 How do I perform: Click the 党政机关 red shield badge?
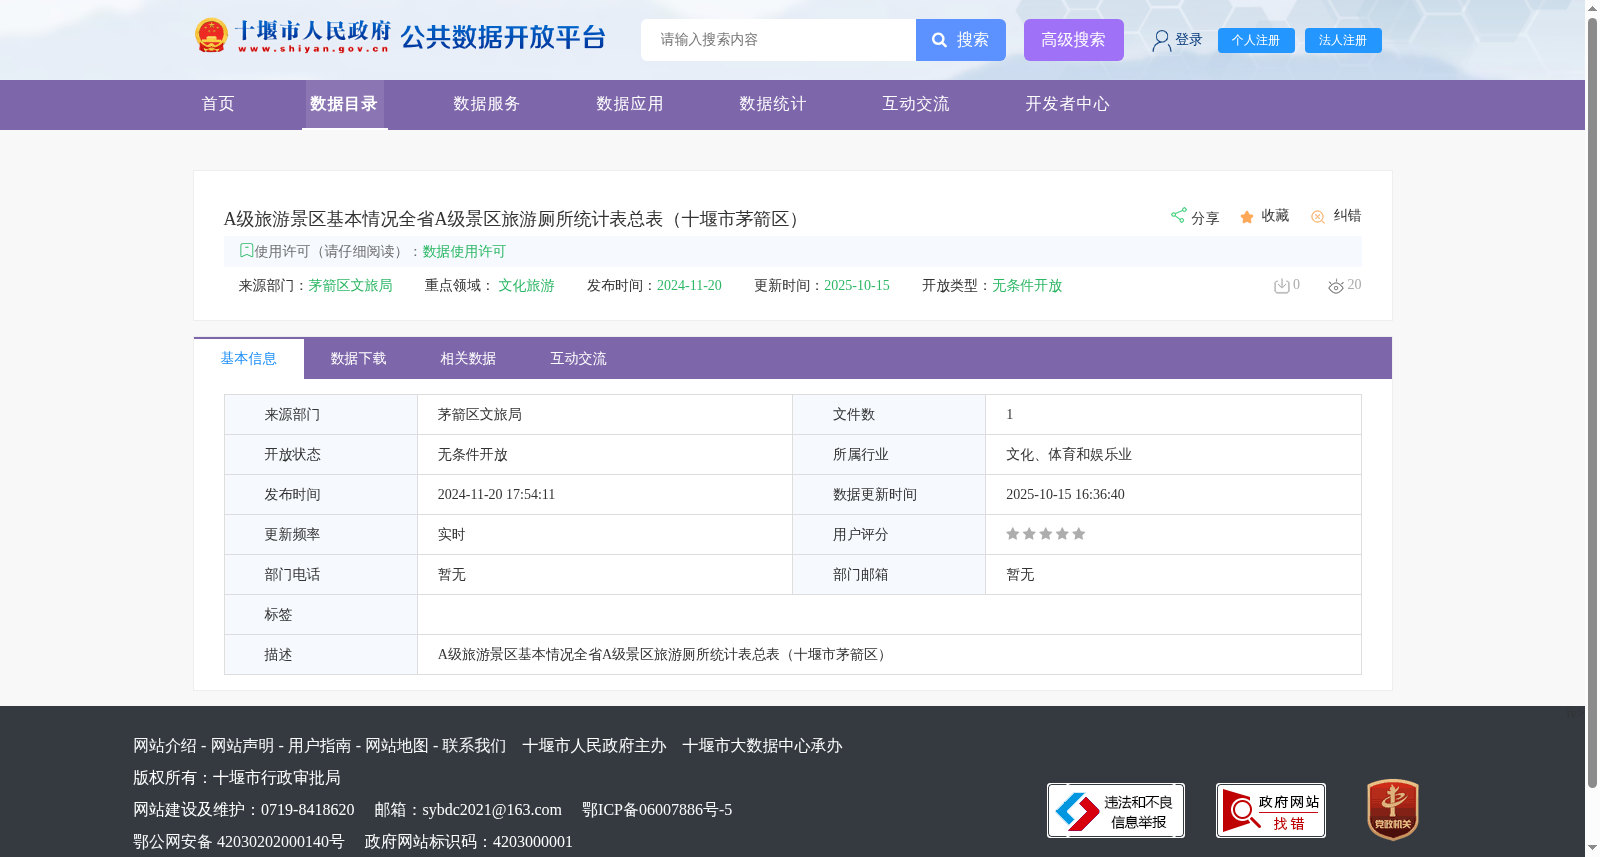click(1393, 810)
